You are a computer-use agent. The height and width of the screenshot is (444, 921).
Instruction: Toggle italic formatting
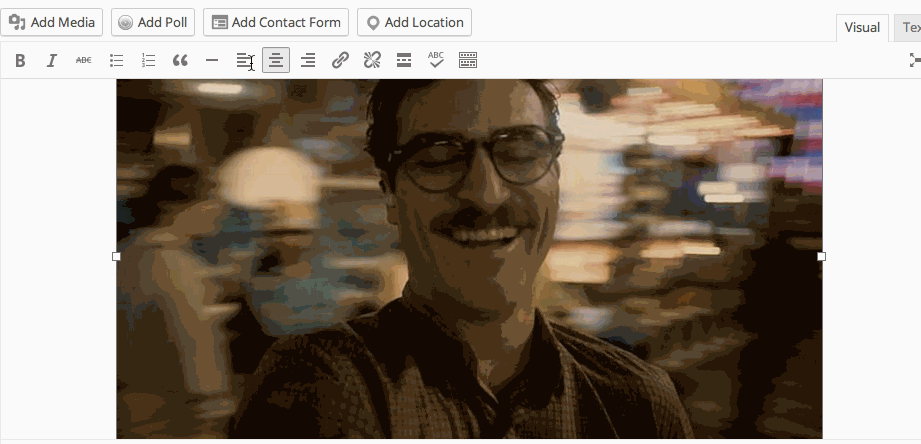(52, 61)
